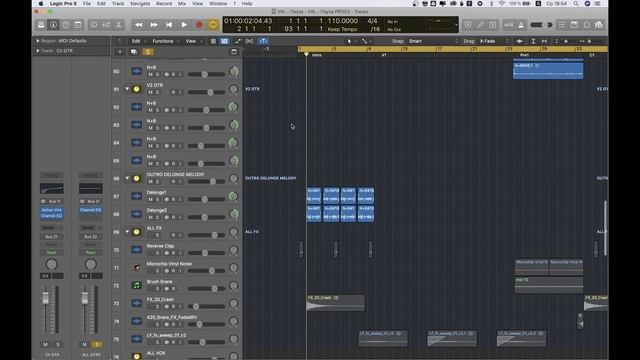Open Window menu in menu bar
This screenshot has width=640, height=360.
[218, 4]
